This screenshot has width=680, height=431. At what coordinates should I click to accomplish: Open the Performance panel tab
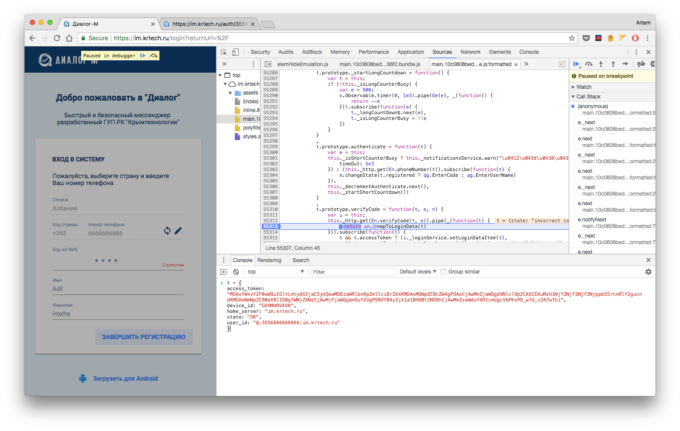[373, 52]
